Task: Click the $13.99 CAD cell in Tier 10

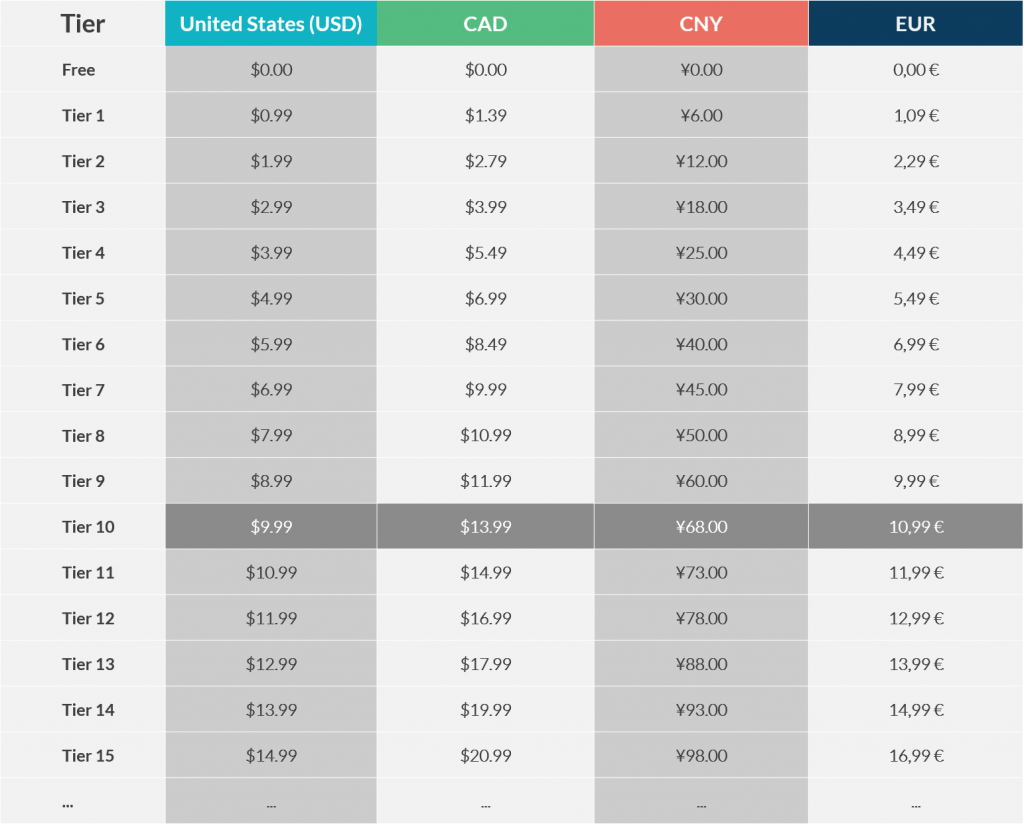Action: click(485, 526)
